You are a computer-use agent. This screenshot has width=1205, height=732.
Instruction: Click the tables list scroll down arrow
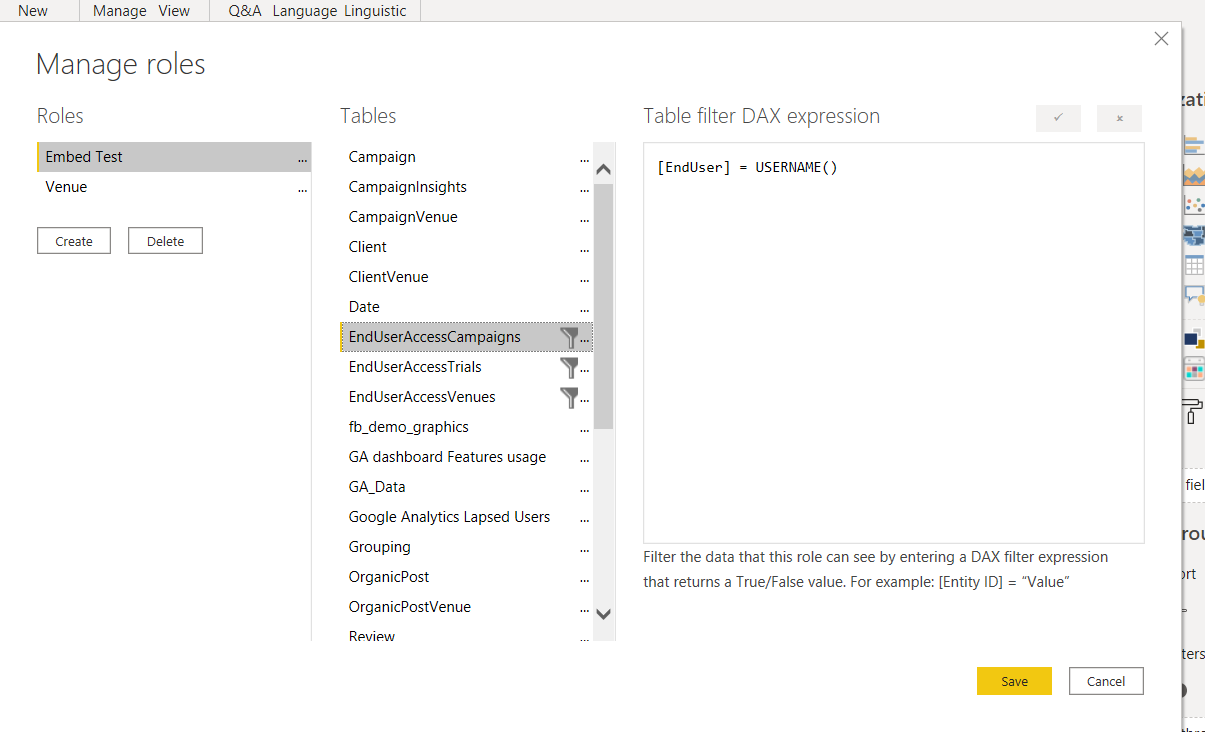[x=603, y=614]
